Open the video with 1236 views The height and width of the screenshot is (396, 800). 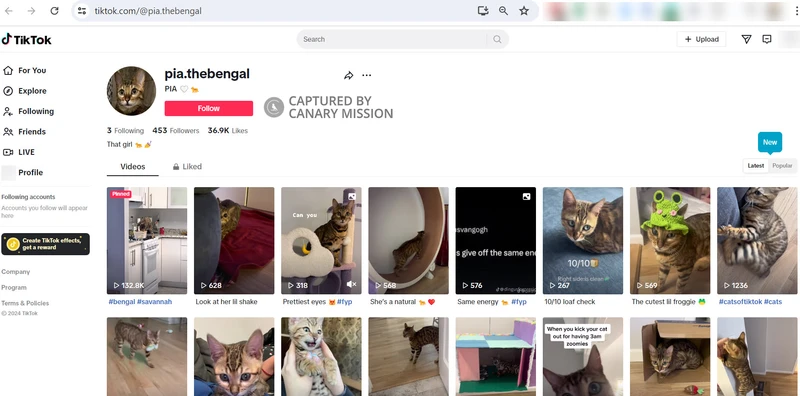tap(757, 240)
